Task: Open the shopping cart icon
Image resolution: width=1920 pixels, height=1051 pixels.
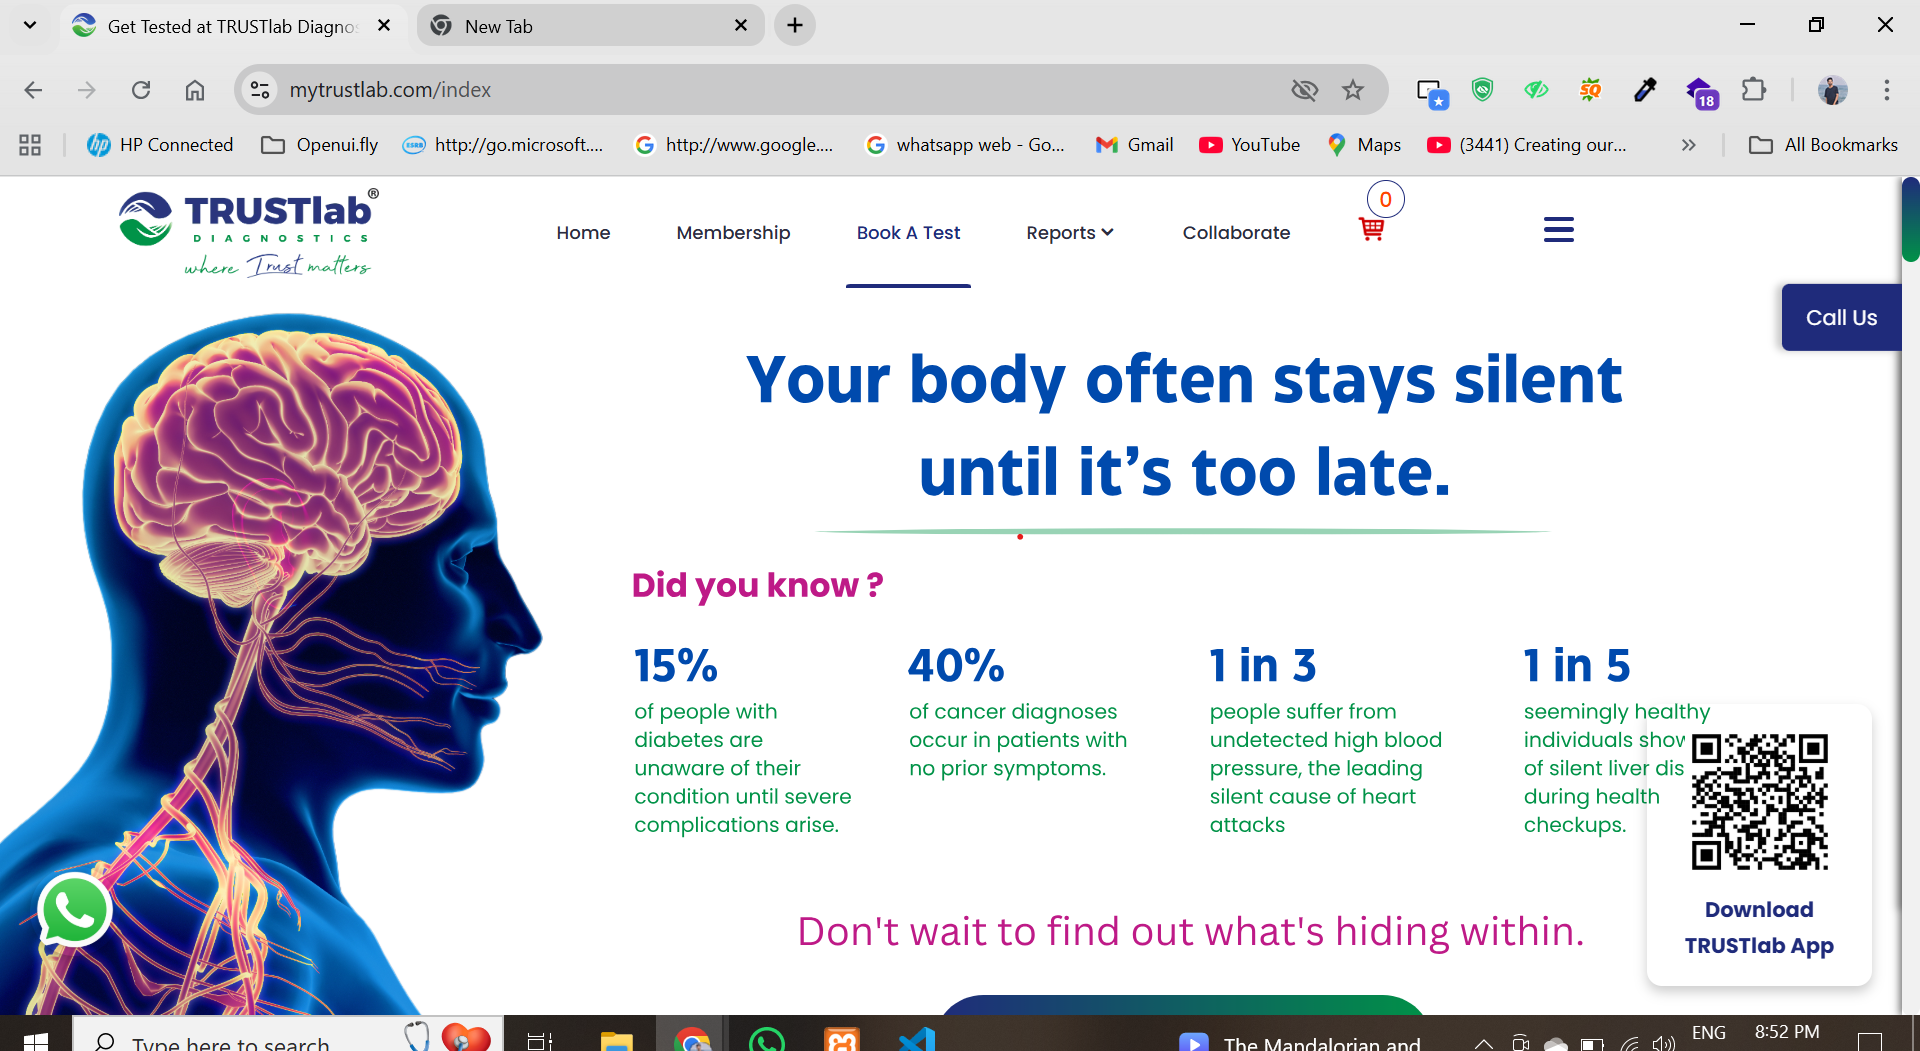Action: coord(1371,229)
